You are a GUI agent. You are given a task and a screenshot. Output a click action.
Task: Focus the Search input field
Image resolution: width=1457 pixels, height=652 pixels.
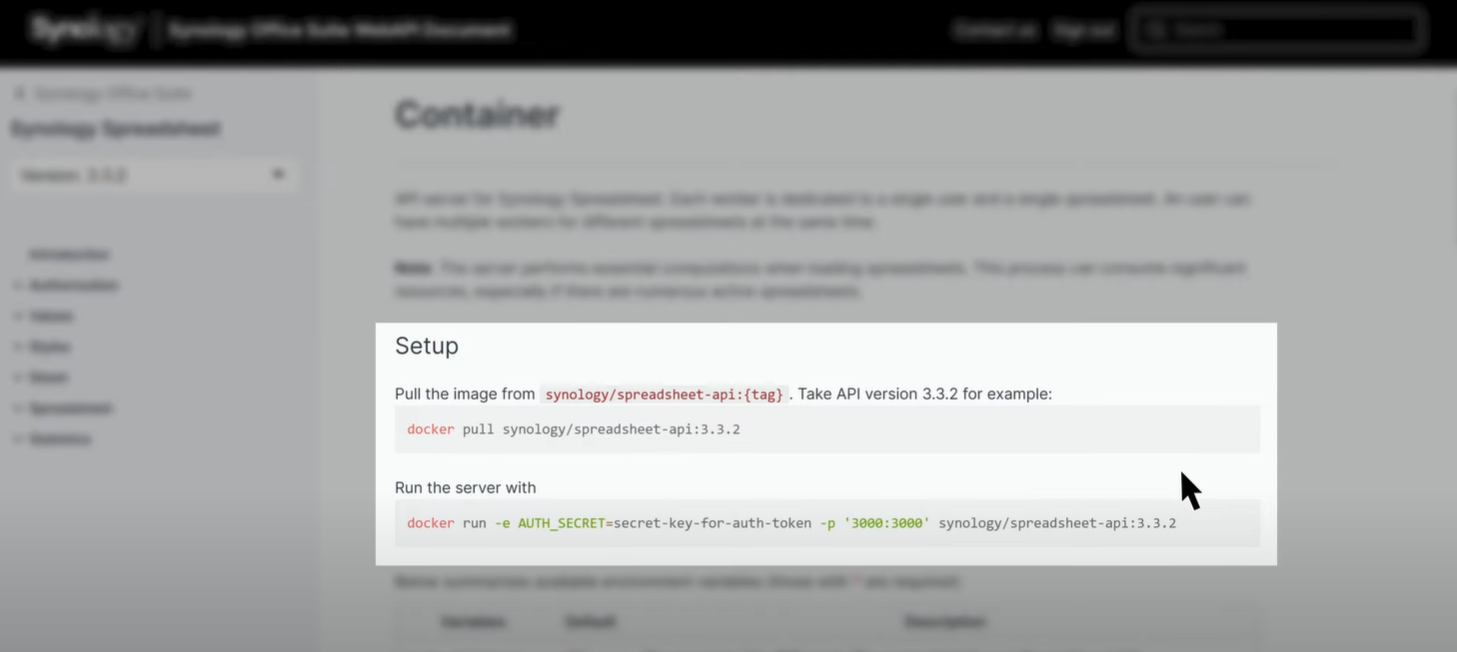tap(1277, 30)
